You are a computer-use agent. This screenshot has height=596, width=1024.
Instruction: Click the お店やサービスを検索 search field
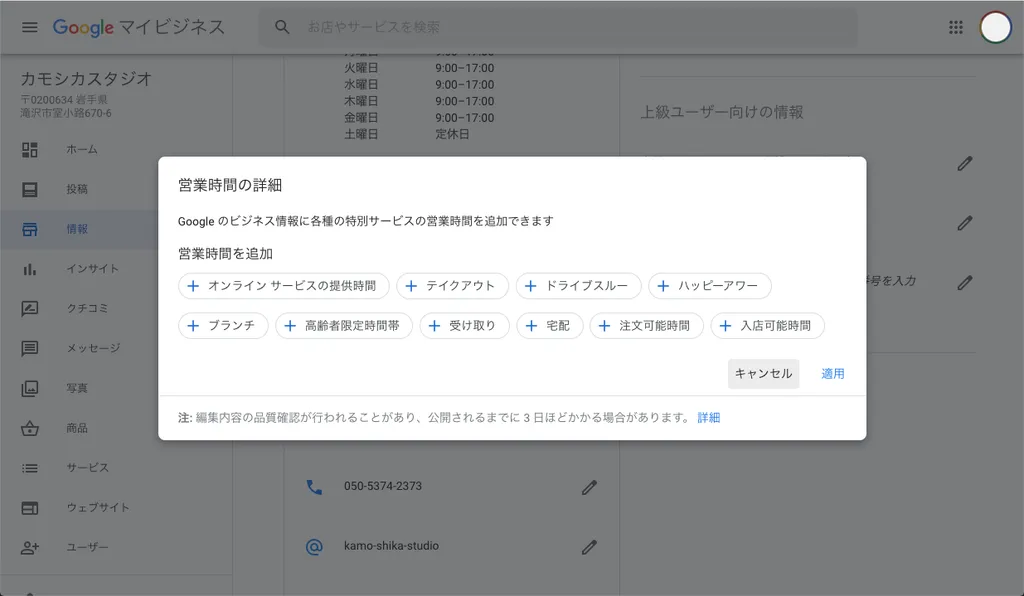pos(558,27)
